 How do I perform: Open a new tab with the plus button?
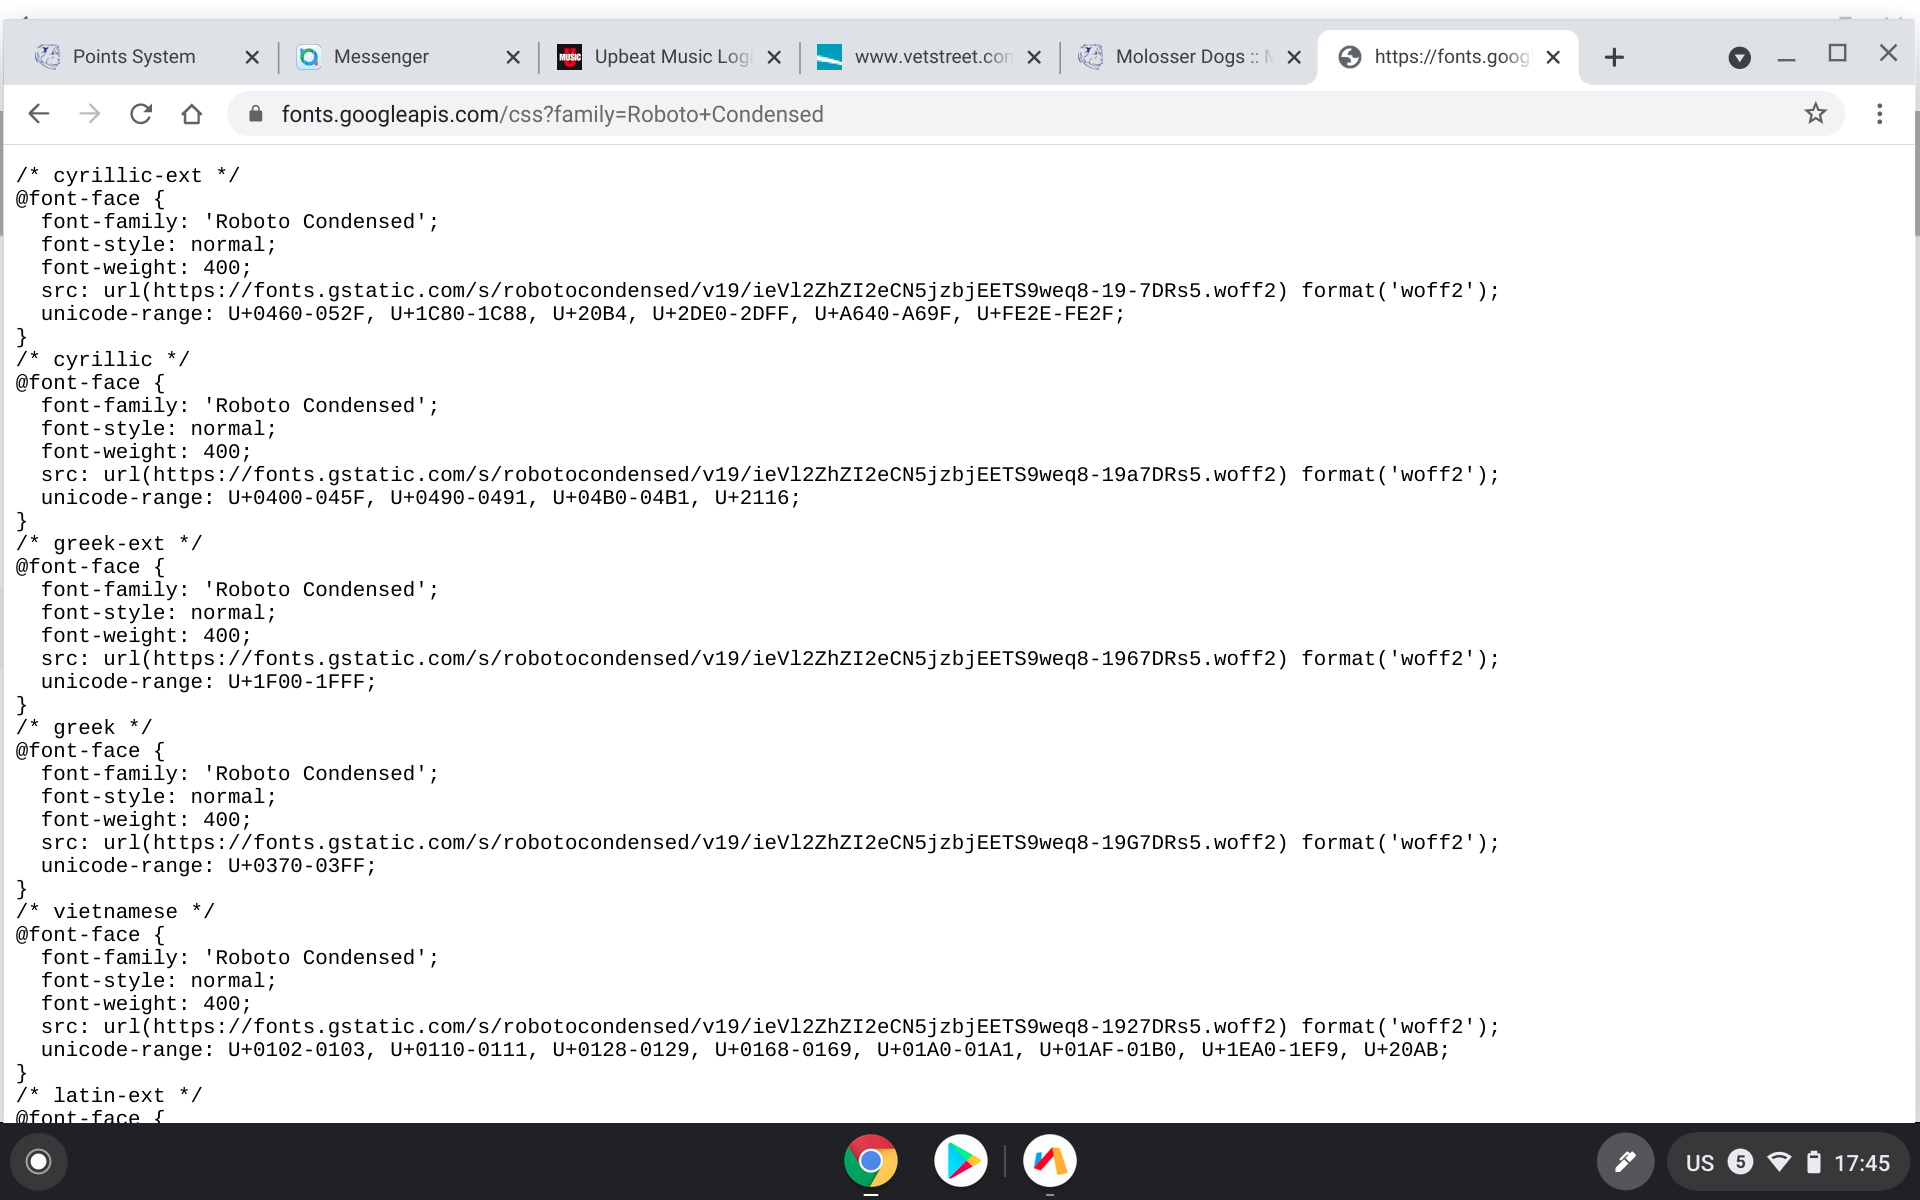(1613, 57)
